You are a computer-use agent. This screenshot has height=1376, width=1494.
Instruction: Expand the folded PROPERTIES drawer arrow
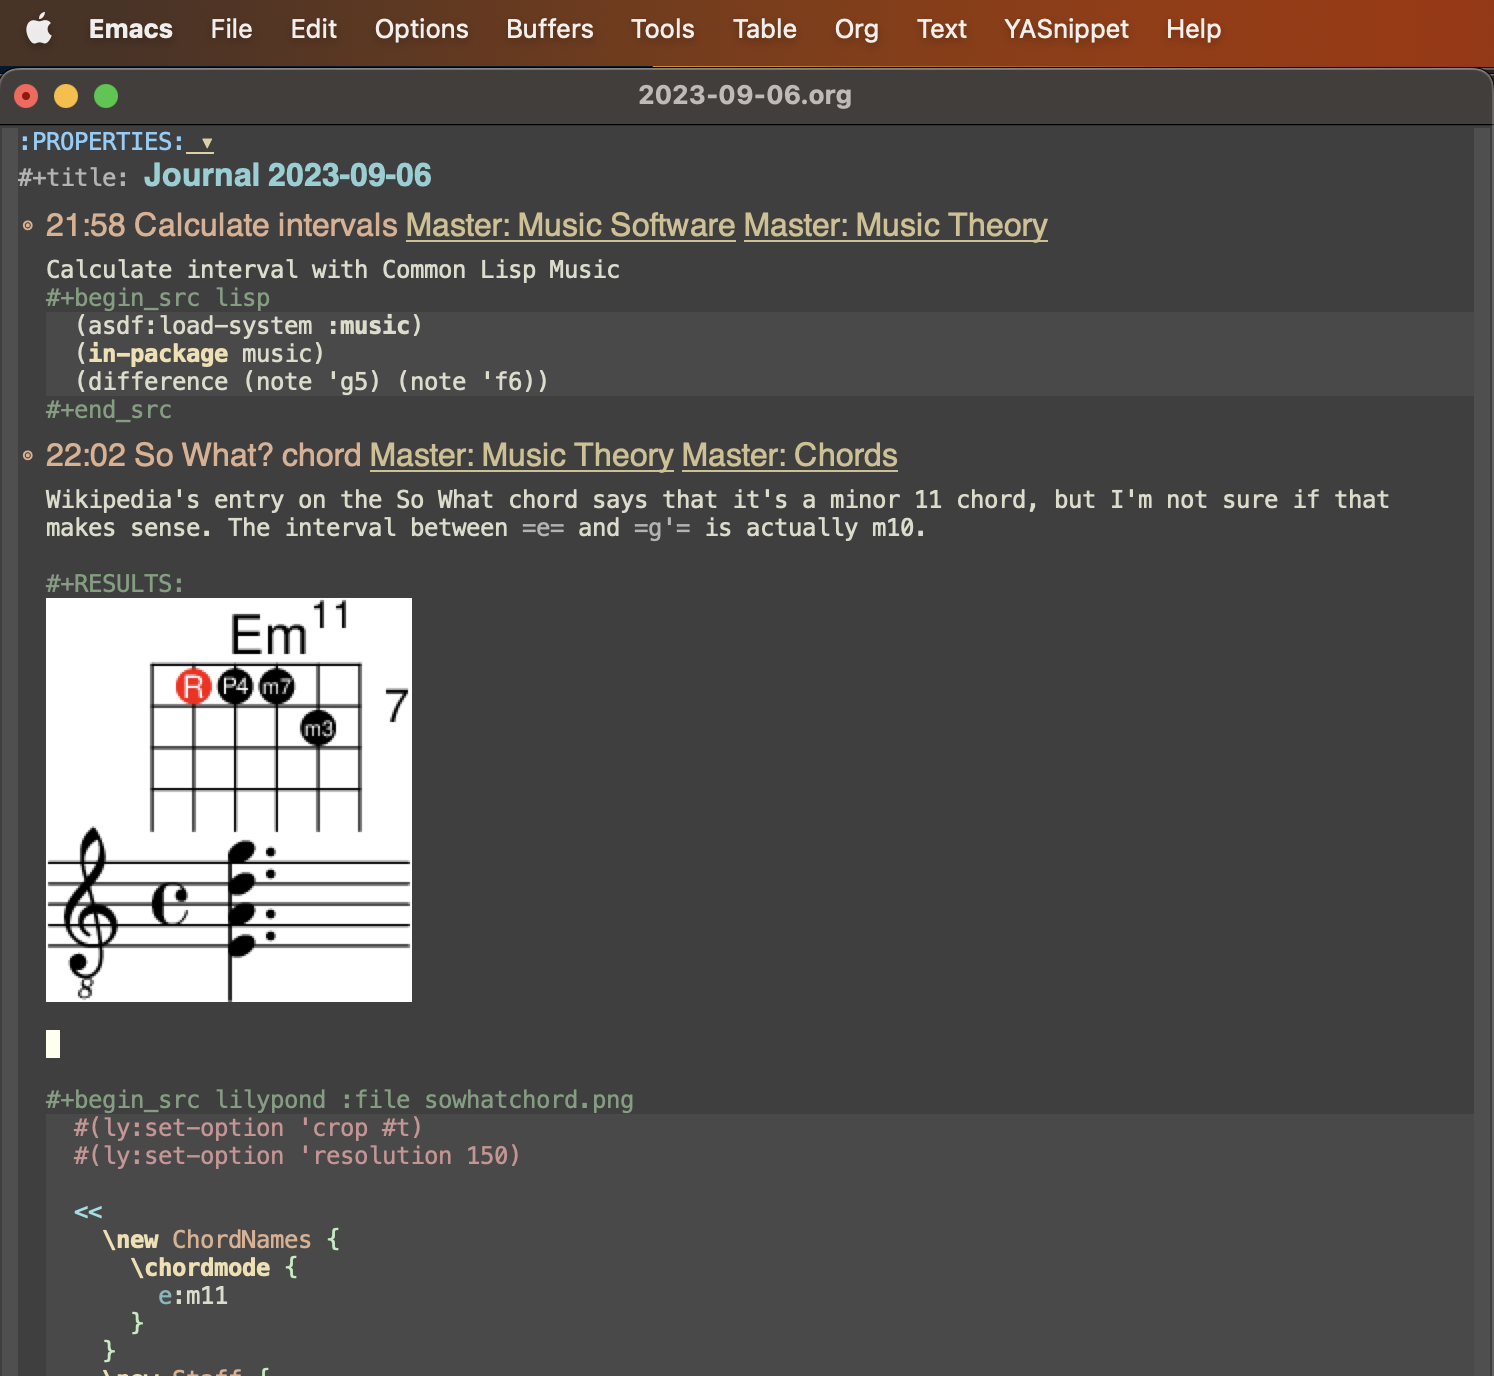pyautogui.click(x=206, y=143)
